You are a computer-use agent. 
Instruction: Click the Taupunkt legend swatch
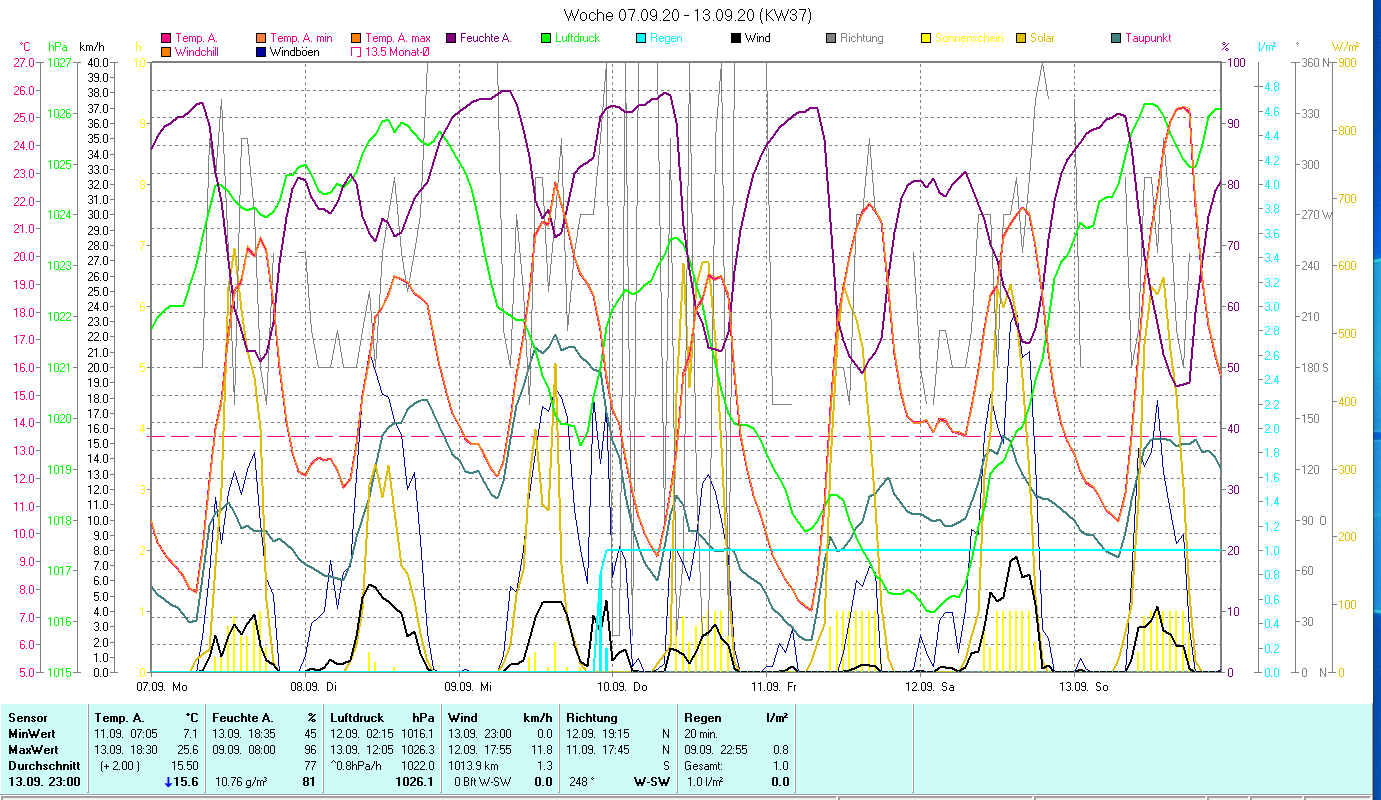(1116, 38)
